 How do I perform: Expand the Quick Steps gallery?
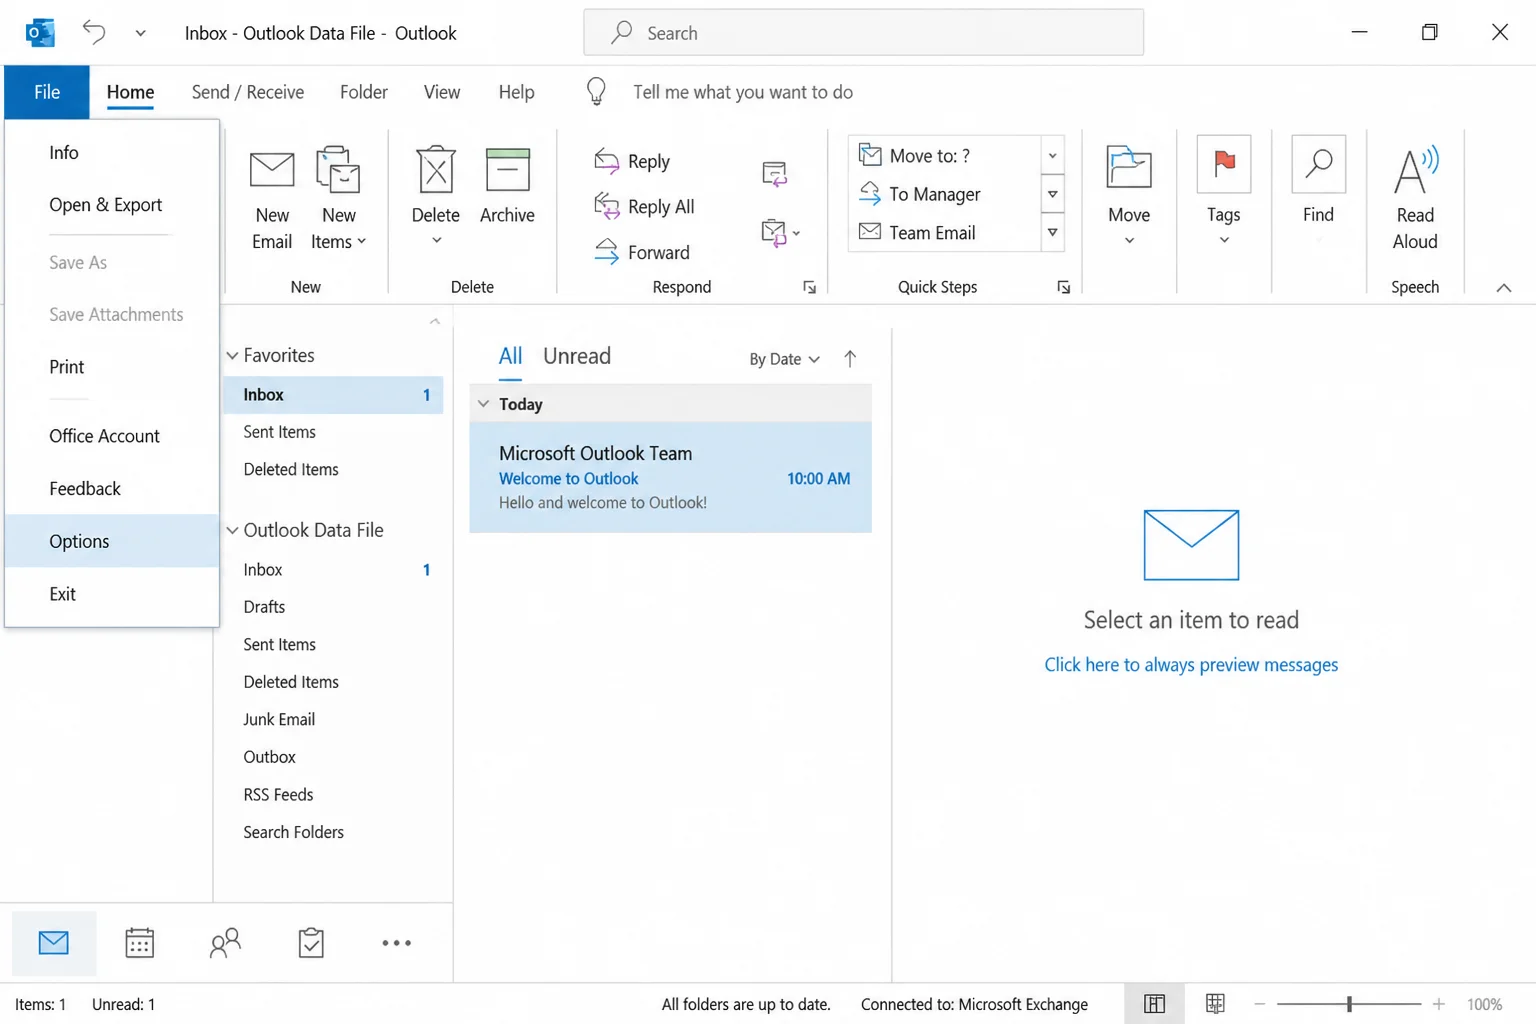point(1052,233)
